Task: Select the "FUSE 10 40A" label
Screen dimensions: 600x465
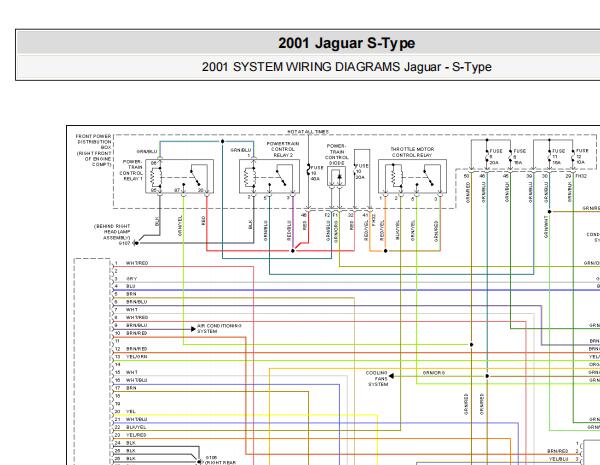Action: click(x=316, y=173)
